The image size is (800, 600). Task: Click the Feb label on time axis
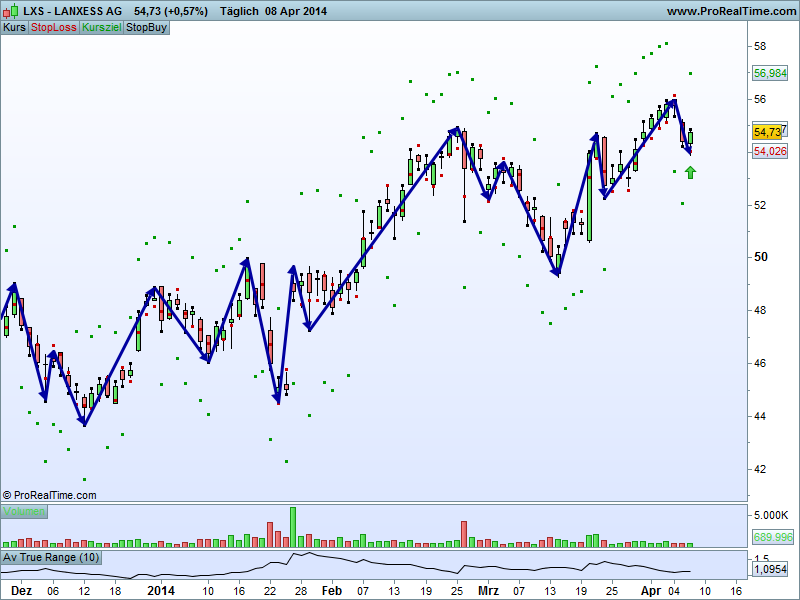pyautogui.click(x=332, y=591)
